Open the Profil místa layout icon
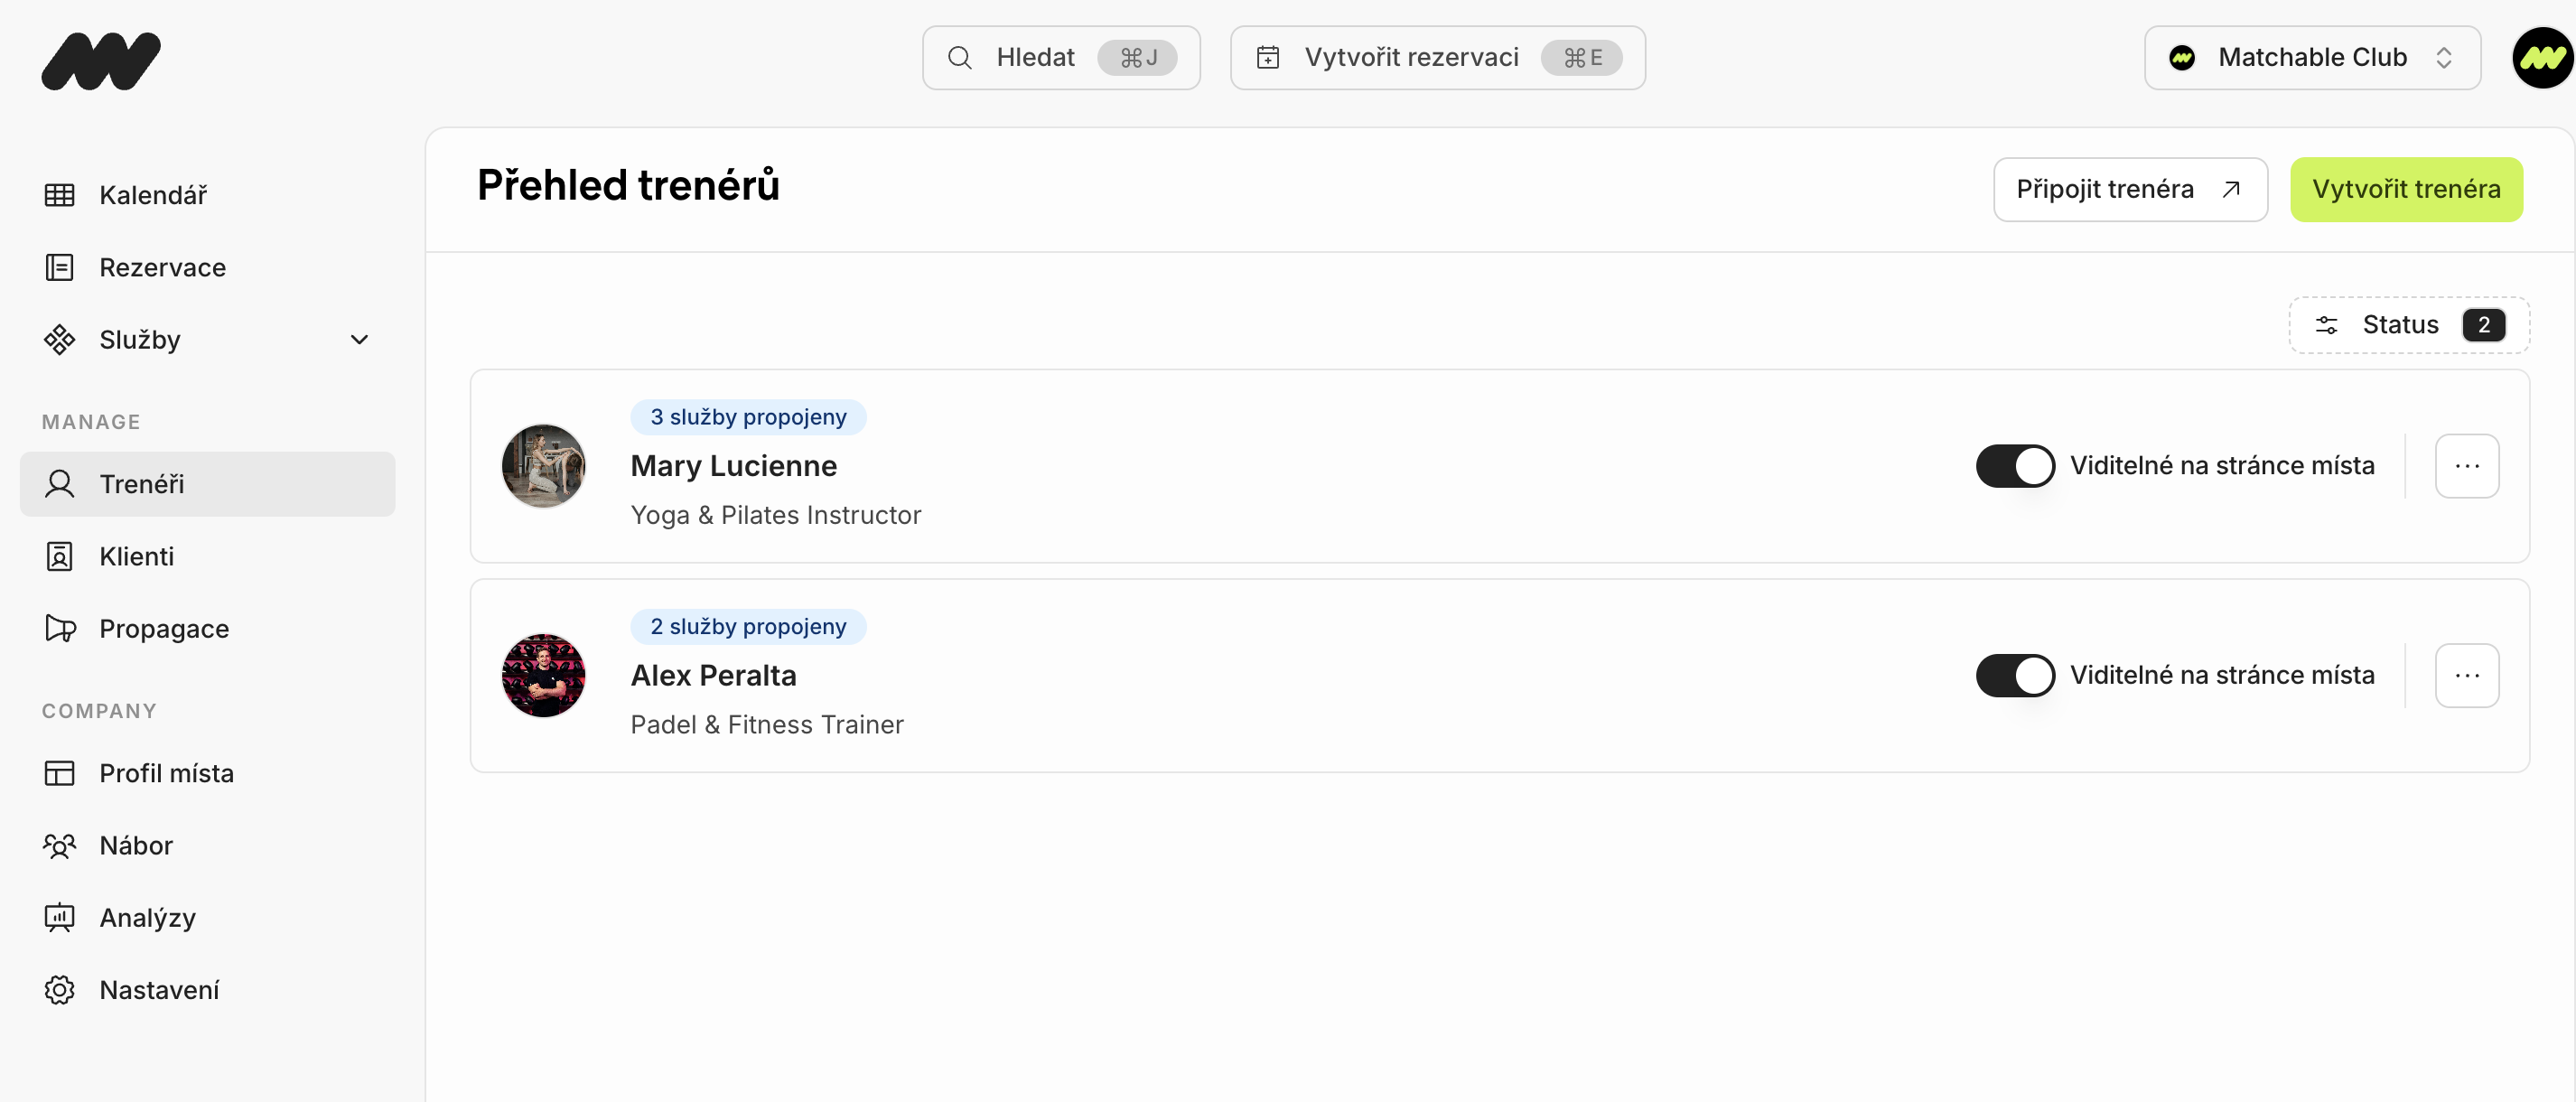 click(x=59, y=773)
